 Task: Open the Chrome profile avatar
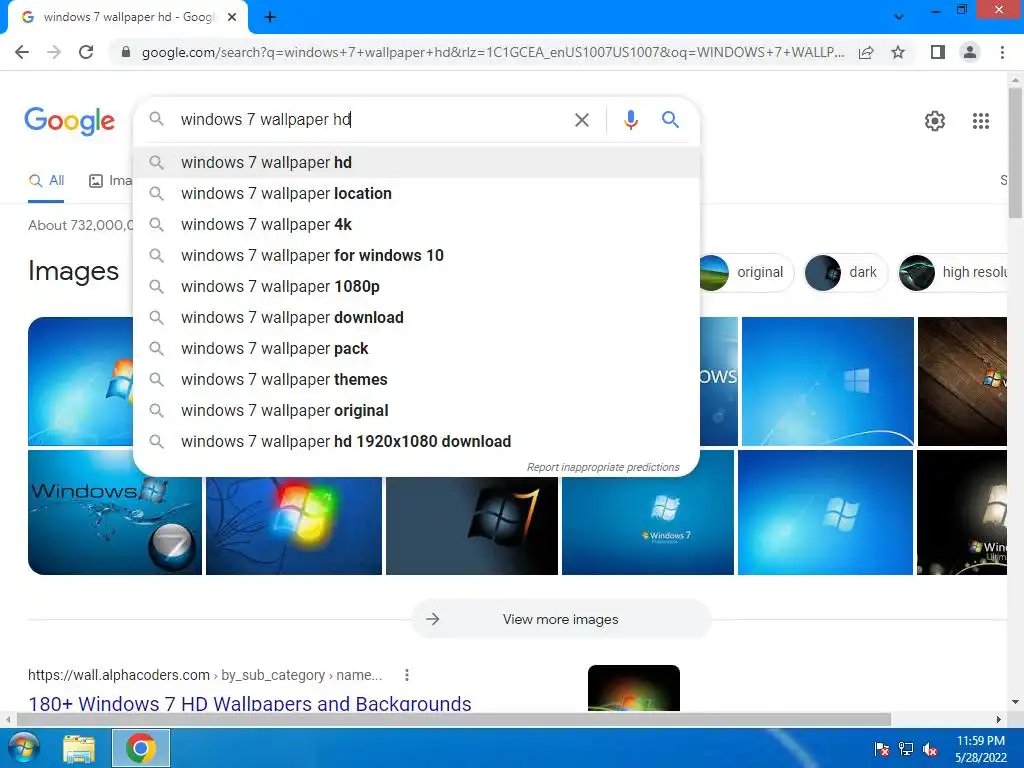tap(970, 52)
